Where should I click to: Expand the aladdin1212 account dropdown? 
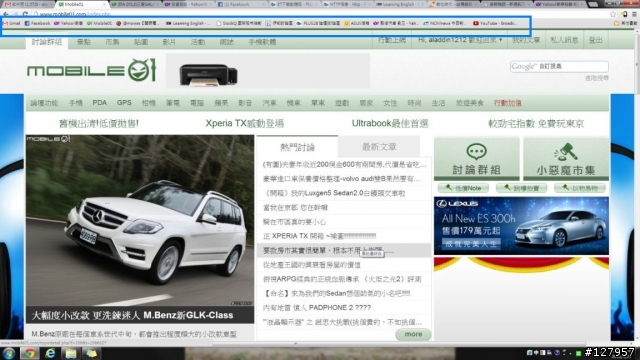coord(460,40)
